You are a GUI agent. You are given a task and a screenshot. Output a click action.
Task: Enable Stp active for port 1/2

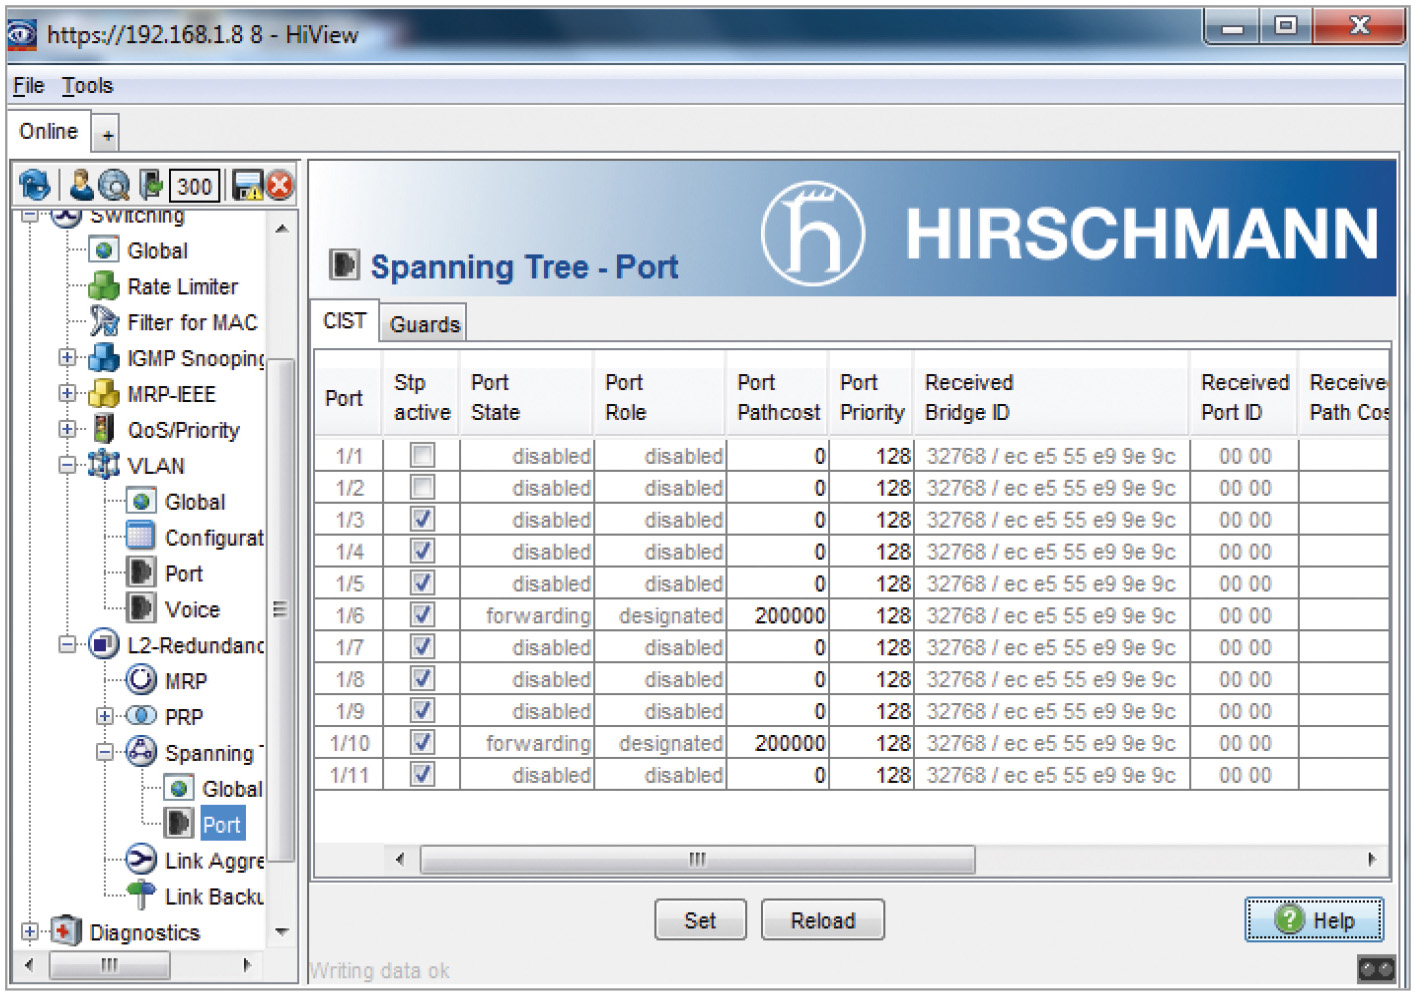pos(423,488)
